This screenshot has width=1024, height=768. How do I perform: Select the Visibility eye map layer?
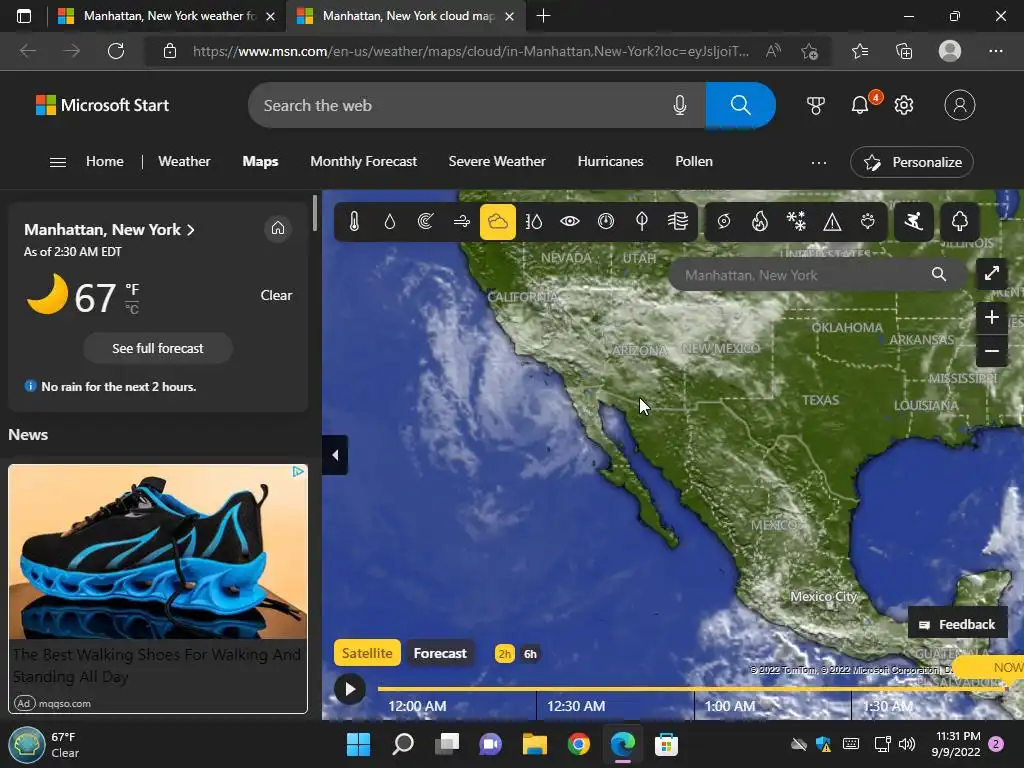click(569, 222)
